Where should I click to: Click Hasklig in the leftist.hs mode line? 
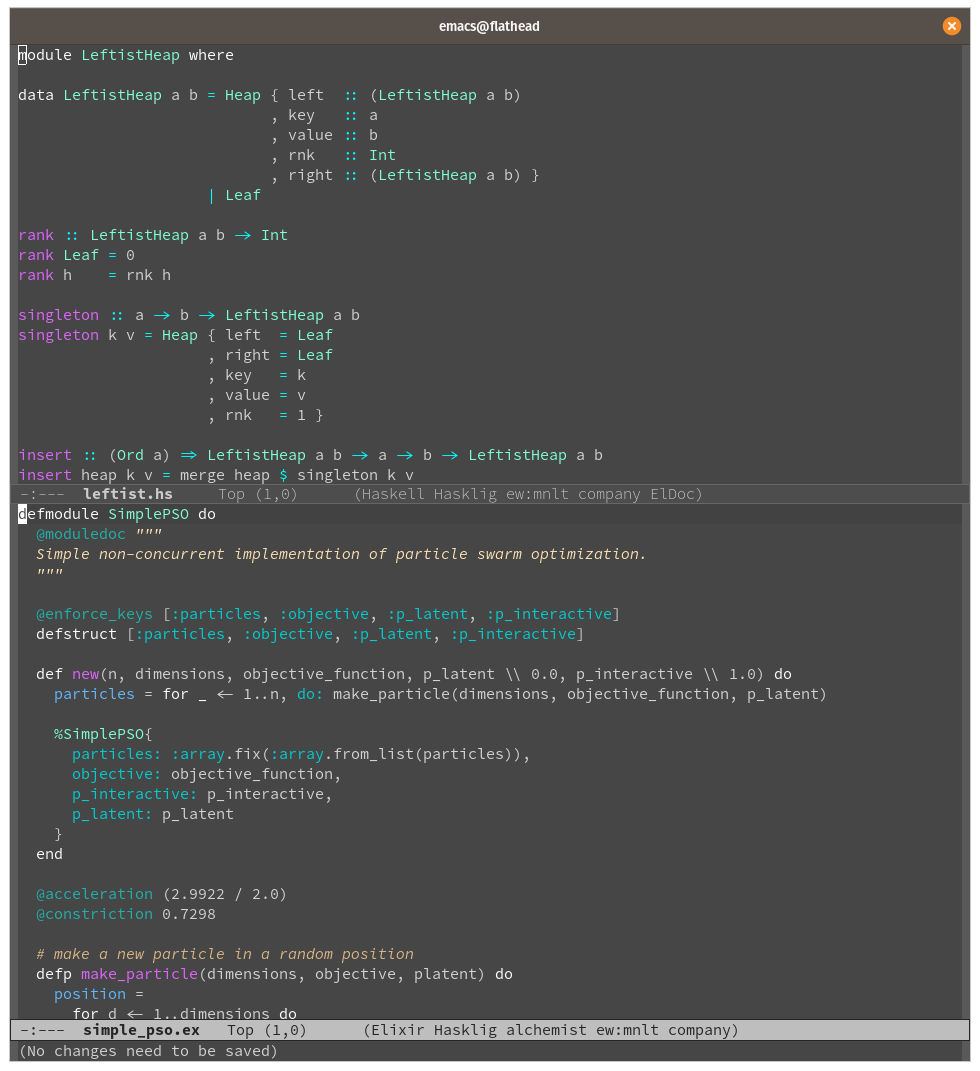point(461,494)
